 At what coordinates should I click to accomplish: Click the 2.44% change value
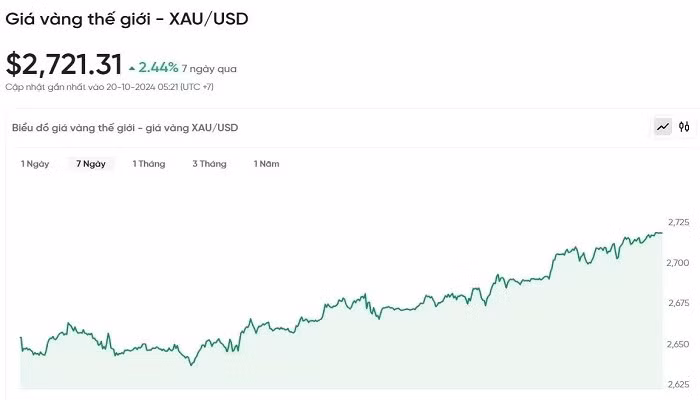coord(158,68)
